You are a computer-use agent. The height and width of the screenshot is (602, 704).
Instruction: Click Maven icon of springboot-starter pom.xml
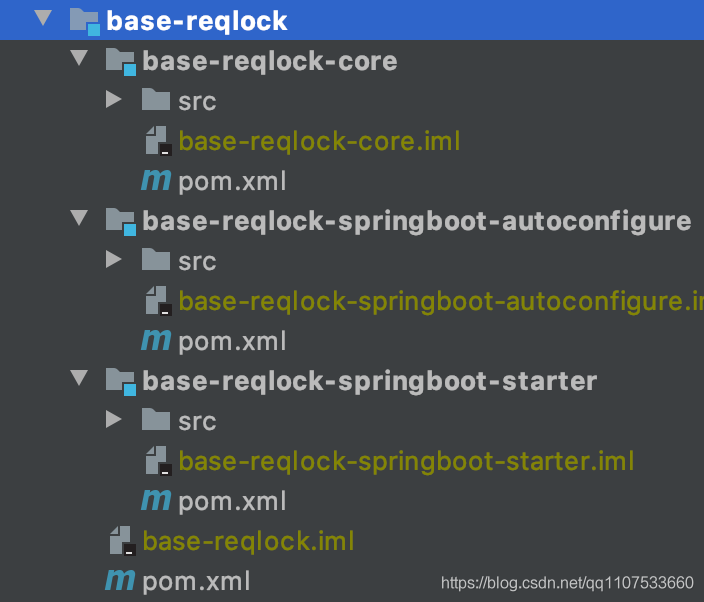point(156,500)
